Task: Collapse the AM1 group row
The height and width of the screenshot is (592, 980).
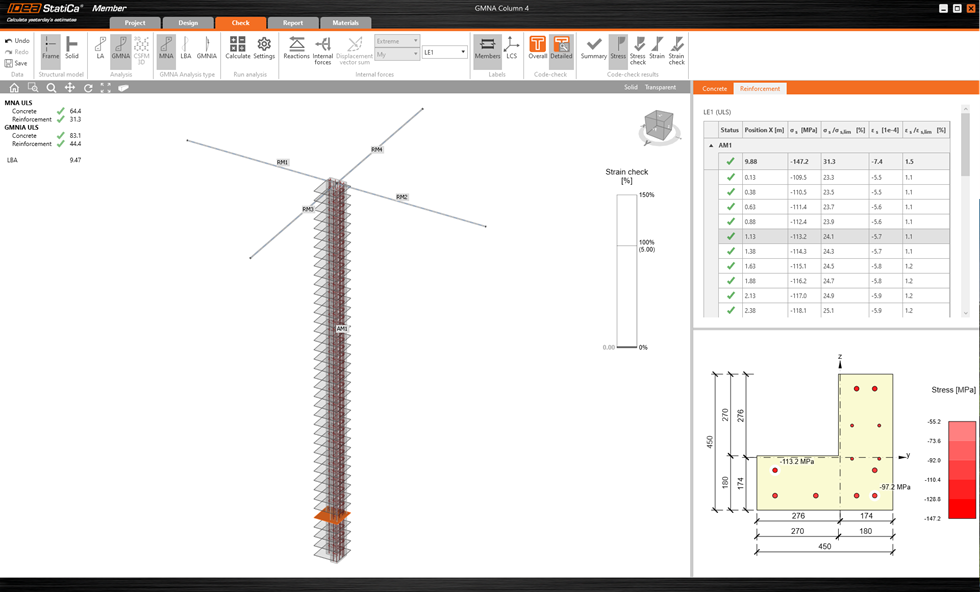Action: click(712, 145)
